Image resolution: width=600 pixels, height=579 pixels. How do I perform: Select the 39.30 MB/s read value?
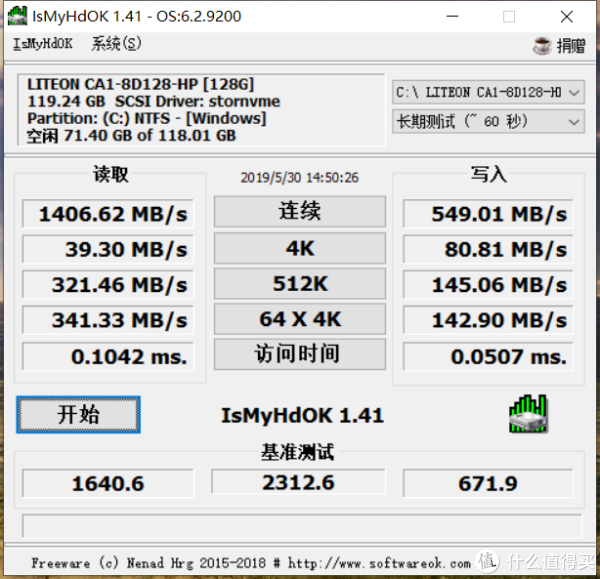pyautogui.click(x=108, y=249)
